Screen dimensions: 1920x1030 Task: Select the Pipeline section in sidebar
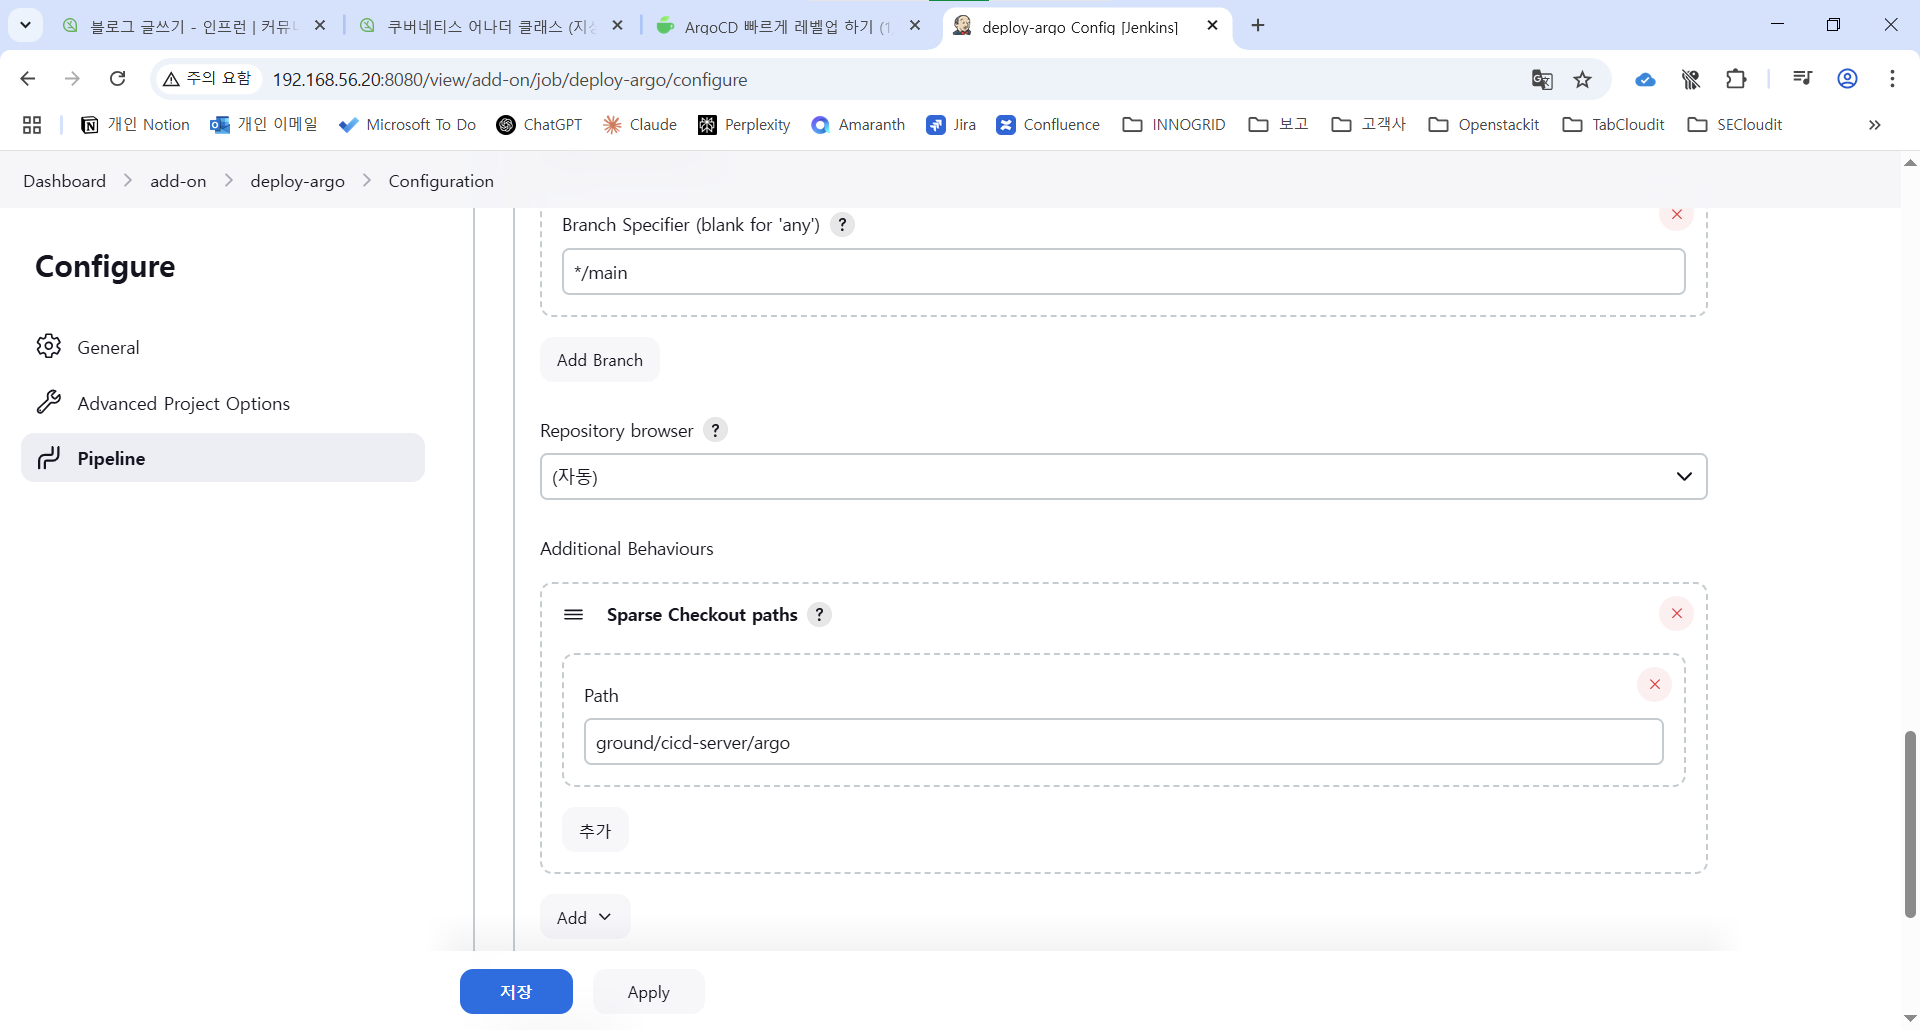click(222, 458)
